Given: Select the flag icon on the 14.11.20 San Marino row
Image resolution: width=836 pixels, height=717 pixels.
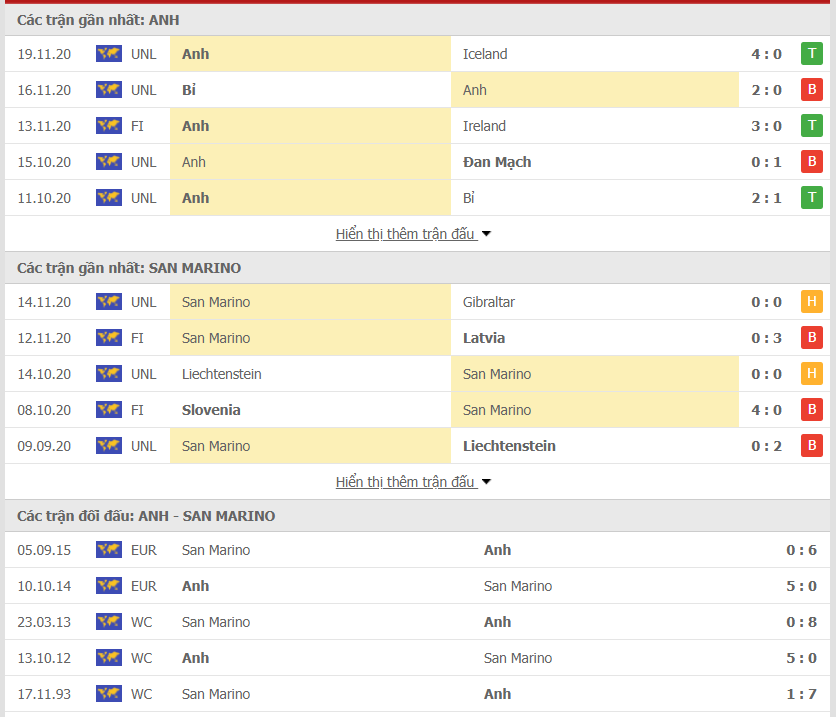Looking at the screenshot, I should (x=108, y=302).
